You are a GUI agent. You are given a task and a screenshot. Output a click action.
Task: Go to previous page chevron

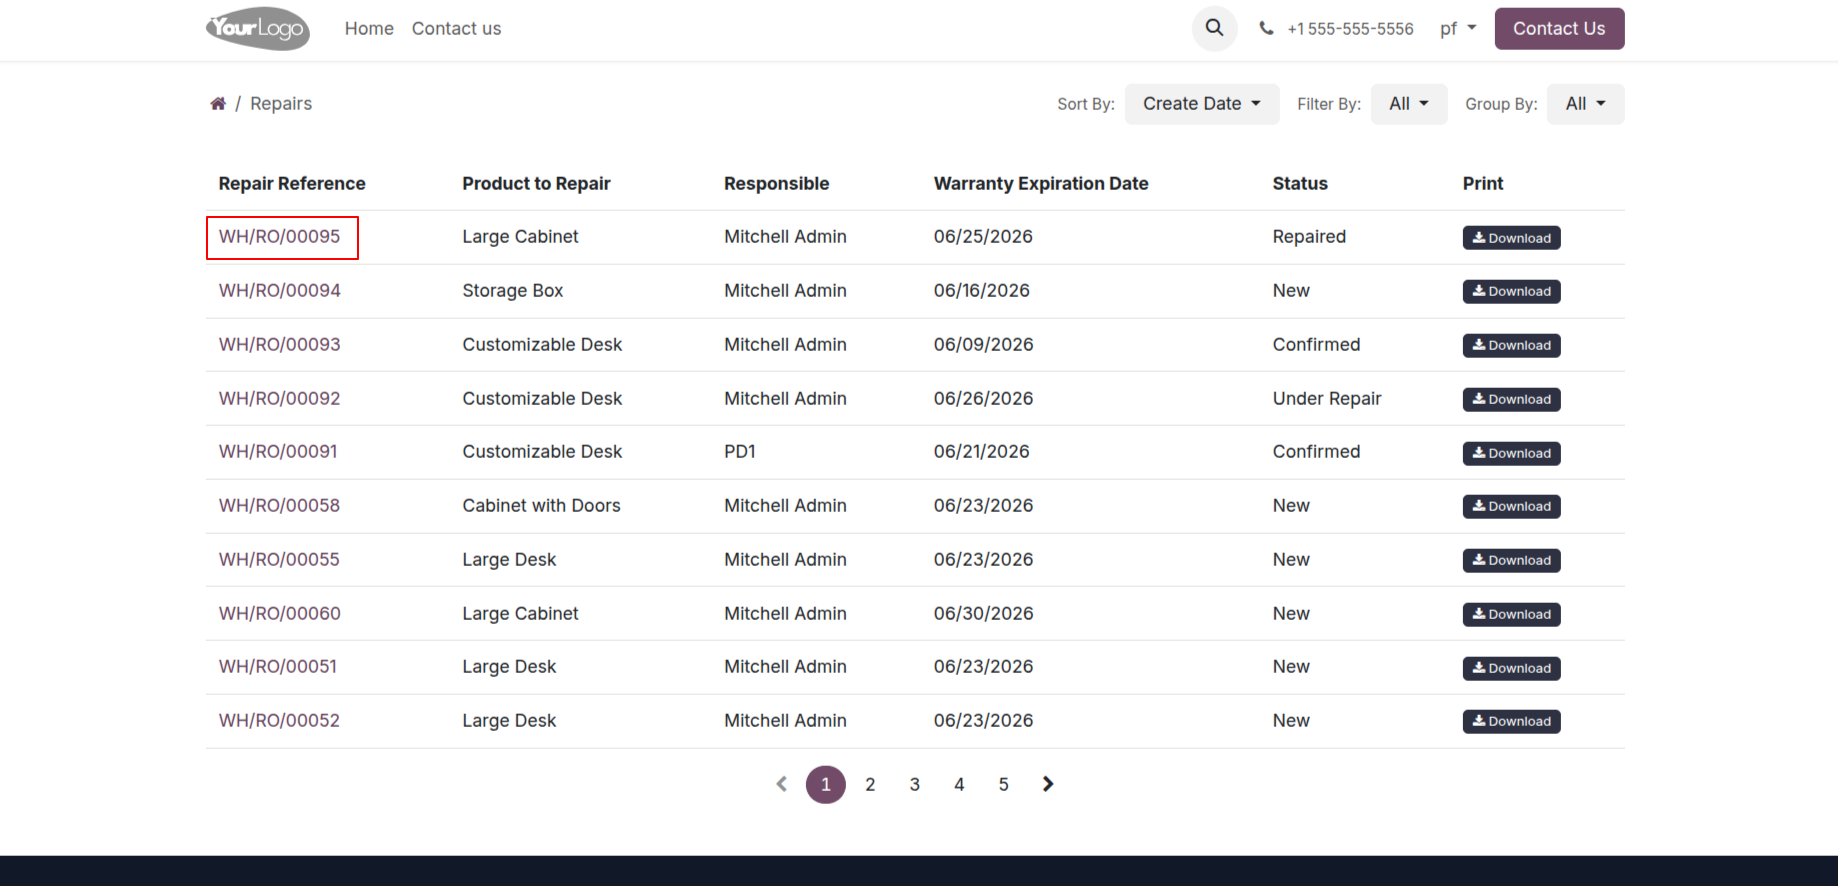(x=782, y=784)
